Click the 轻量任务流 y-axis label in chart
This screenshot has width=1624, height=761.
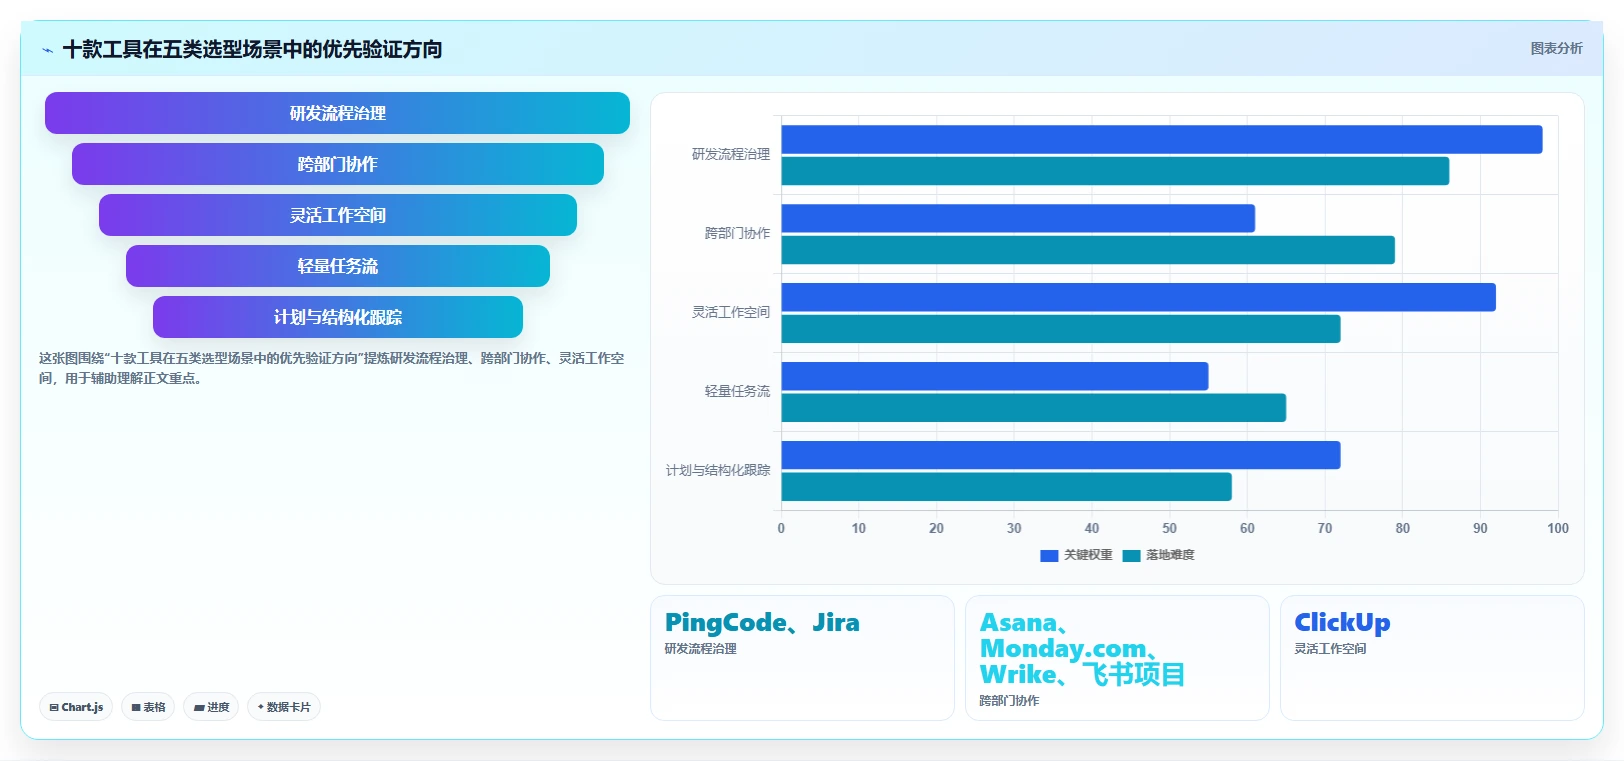click(x=737, y=391)
